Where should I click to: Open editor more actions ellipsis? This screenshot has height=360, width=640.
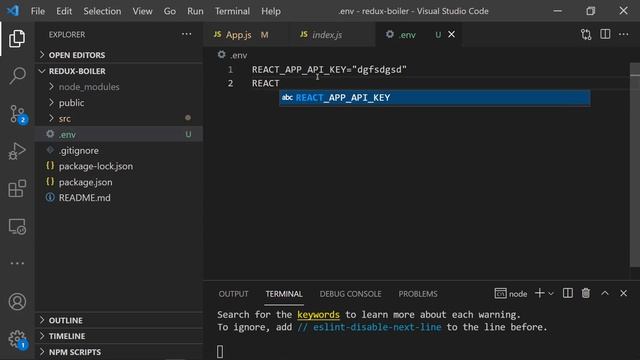624,34
